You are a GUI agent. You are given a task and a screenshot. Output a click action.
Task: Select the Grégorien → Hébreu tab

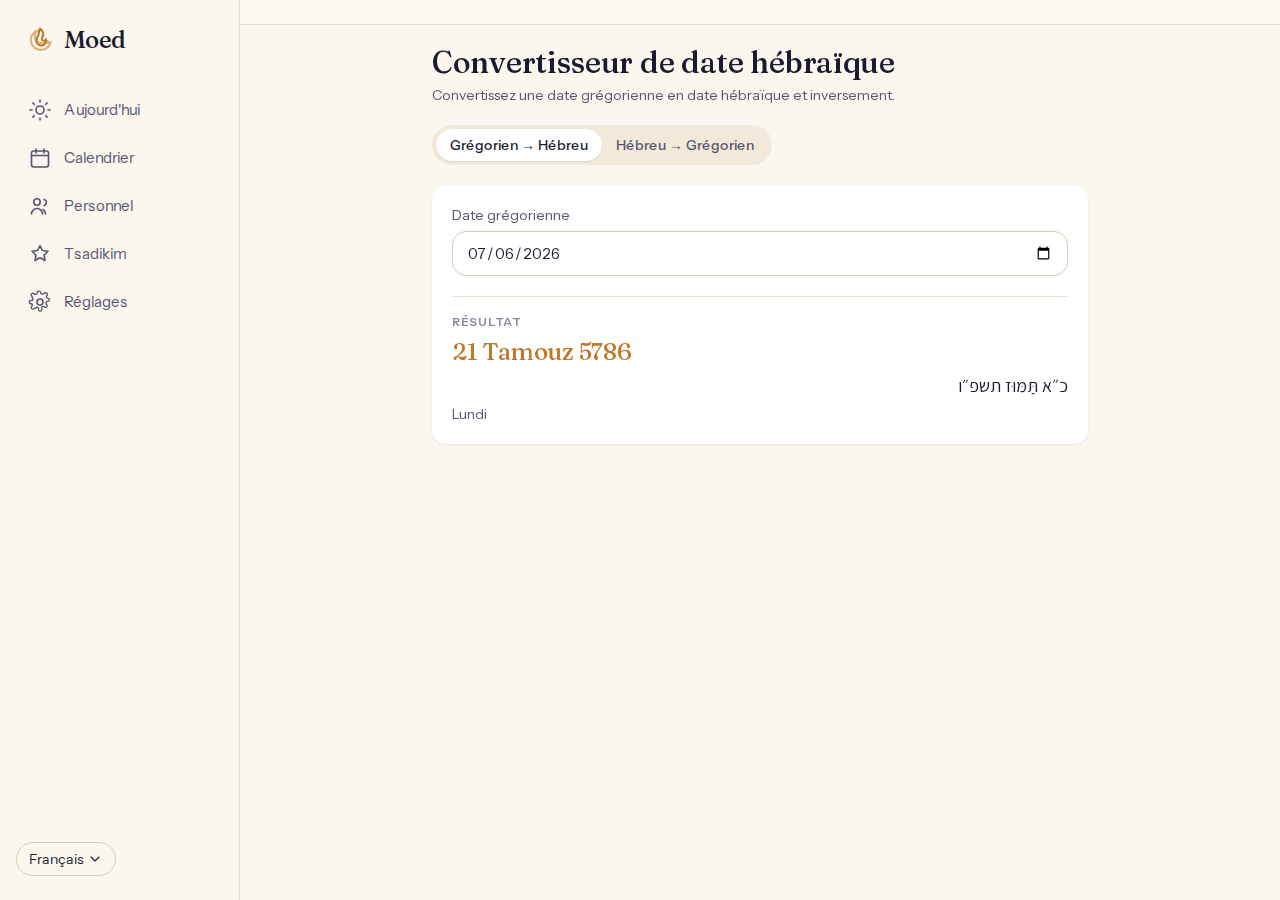click(x=519, y=145)
